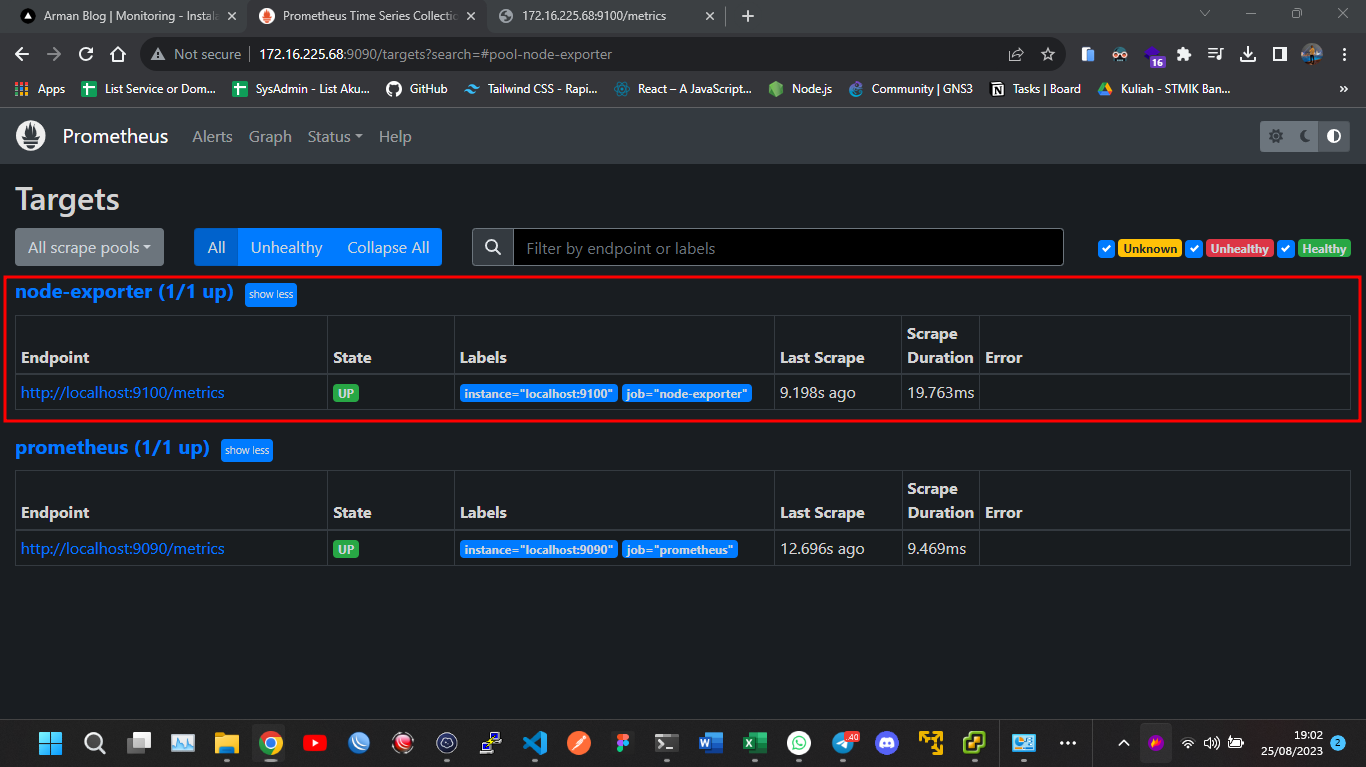Launch Visual Studio Code from taskbar
Screen dimensions: 1366x767
coord(535,743)
